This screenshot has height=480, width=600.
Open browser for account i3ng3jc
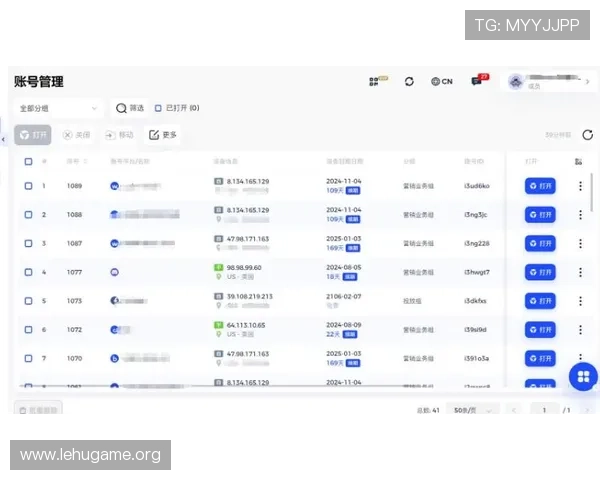pyautogui.click(x=540, y=215)
